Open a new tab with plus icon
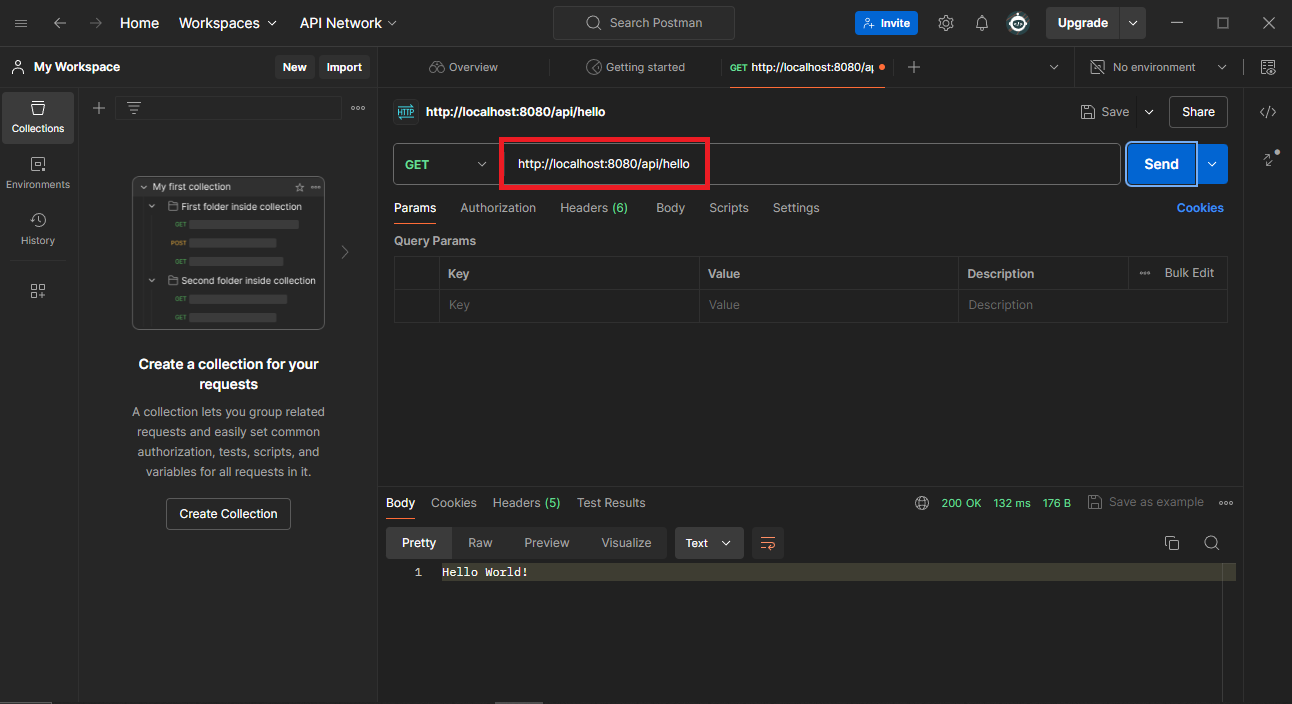This screenshot has height=704, width=1292. point(913,67)
